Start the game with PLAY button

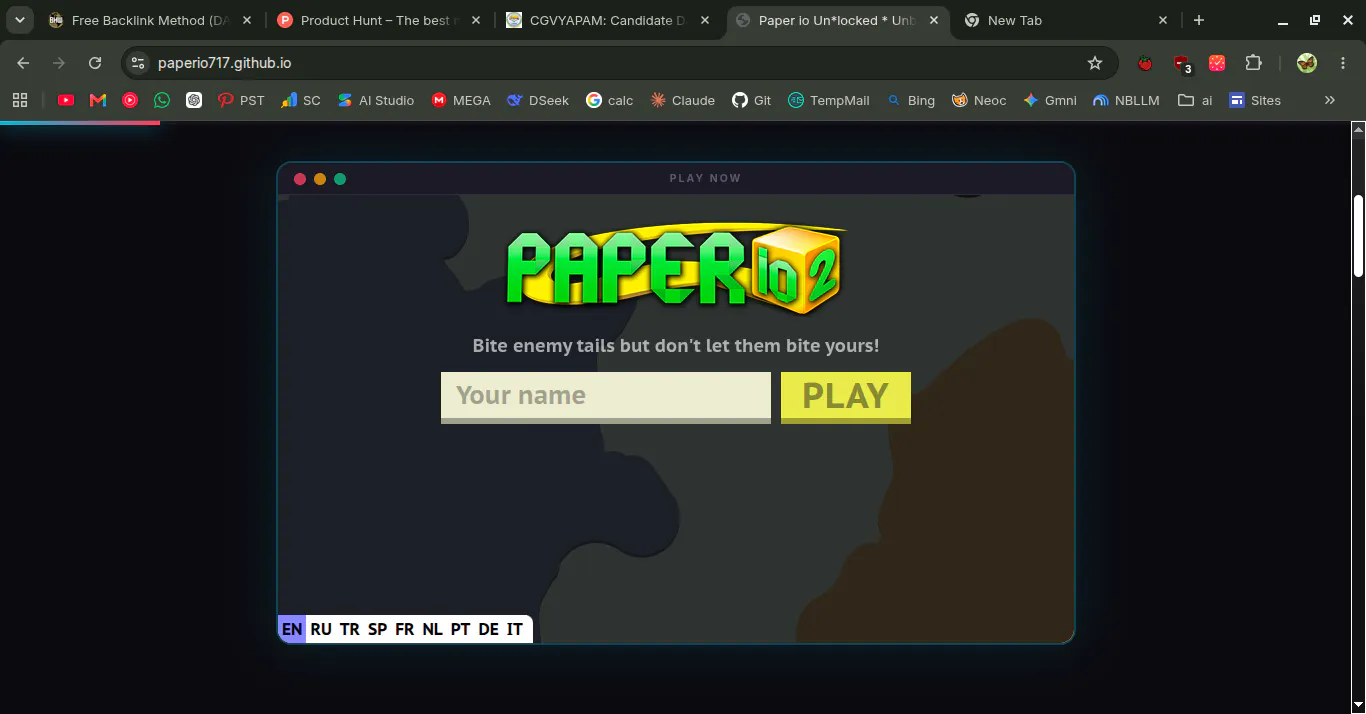tap(845, 397)
